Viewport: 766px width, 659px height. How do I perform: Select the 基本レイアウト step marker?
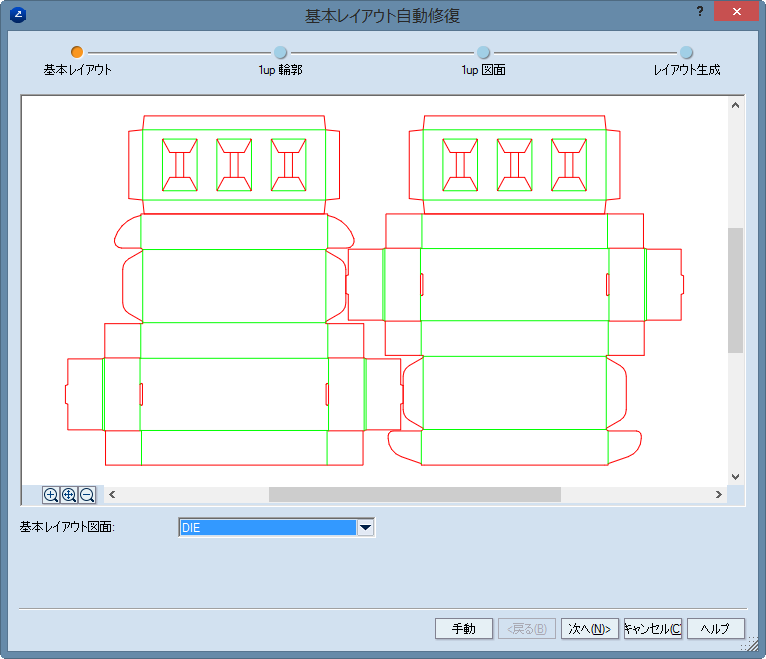[x=77, y=52]
